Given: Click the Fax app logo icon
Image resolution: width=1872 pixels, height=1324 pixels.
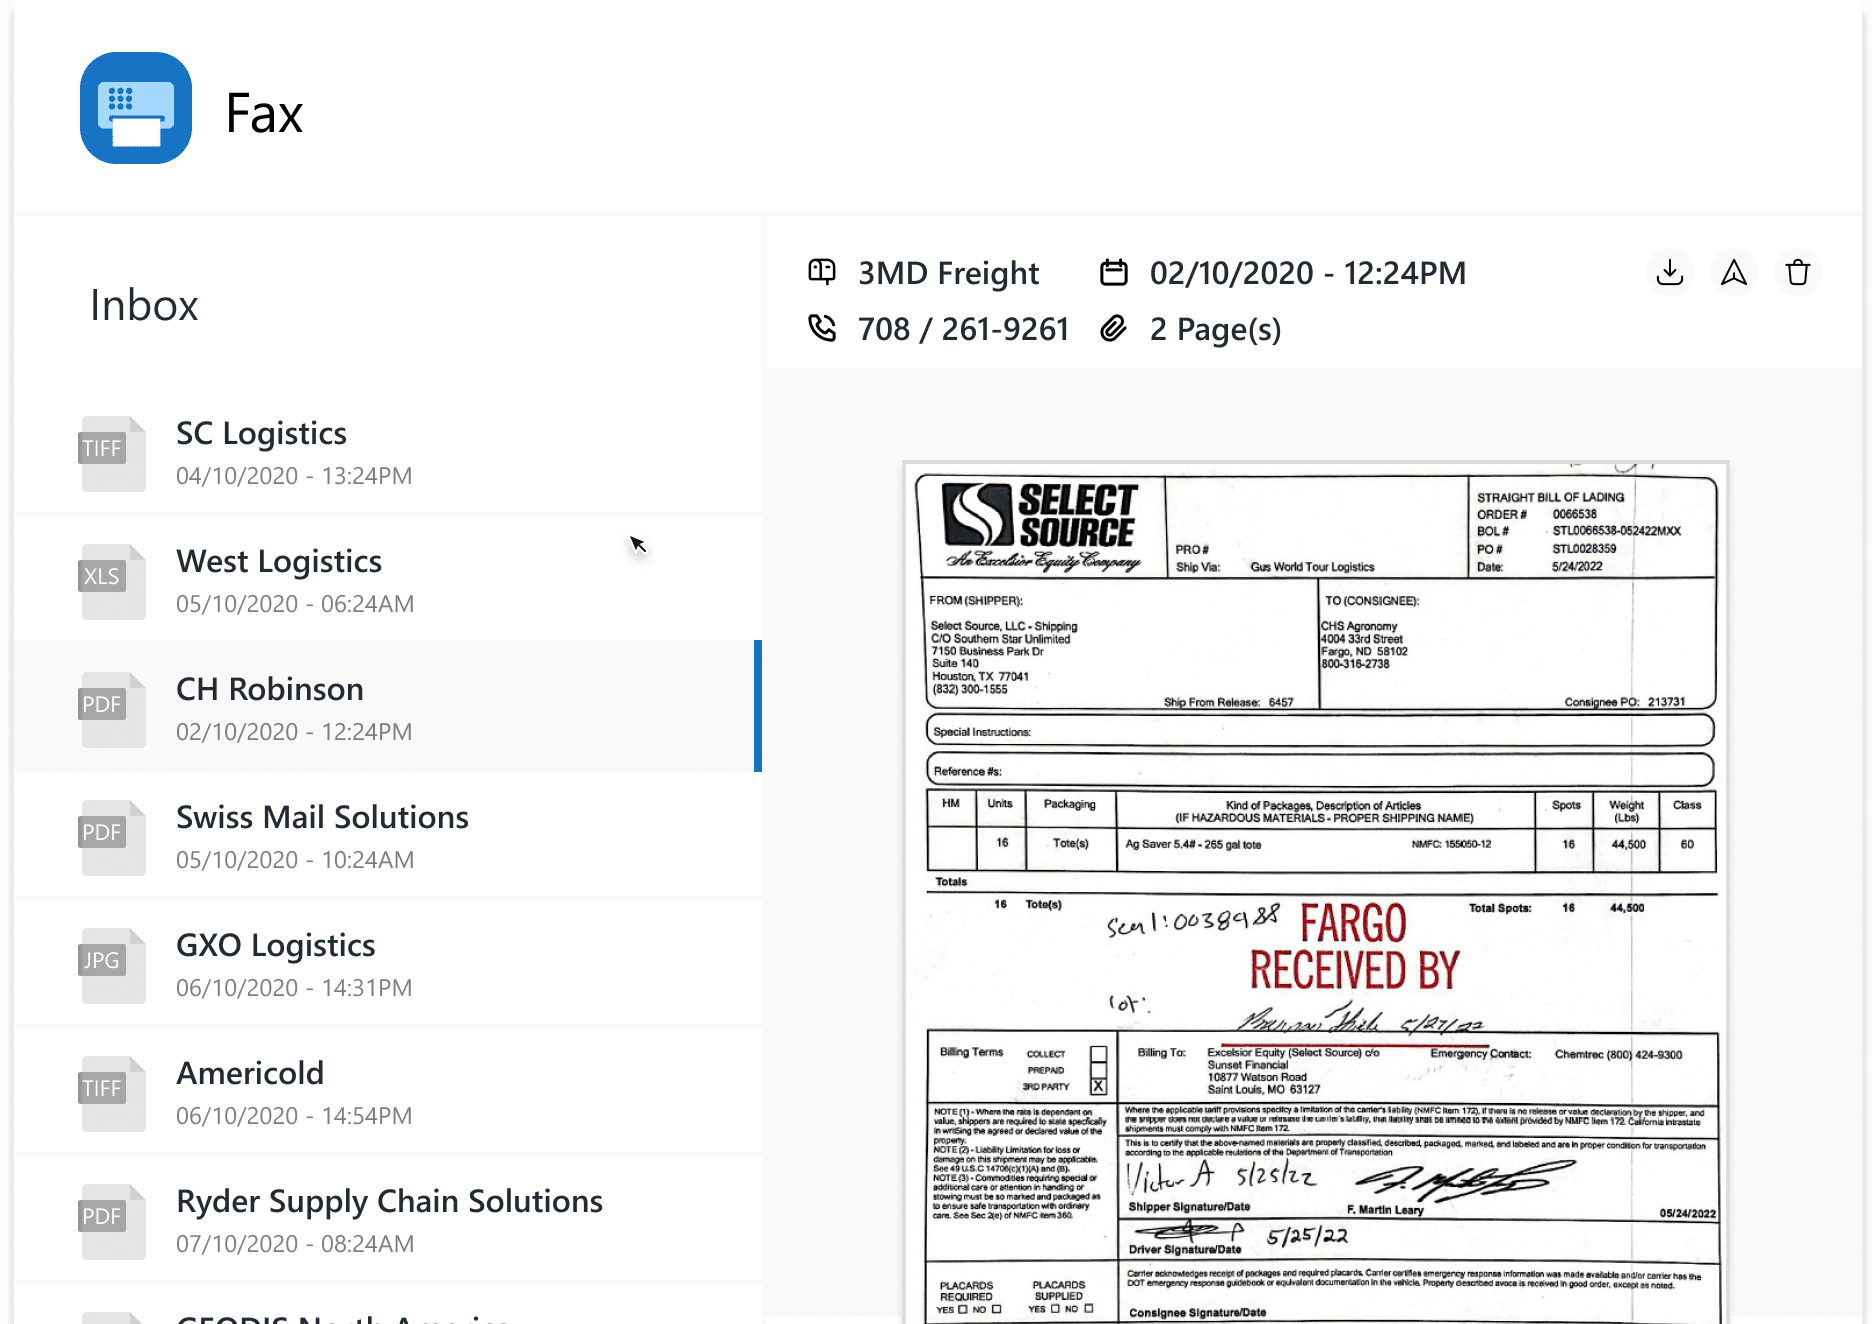Looking at the screenshot, I should point(136,108).
